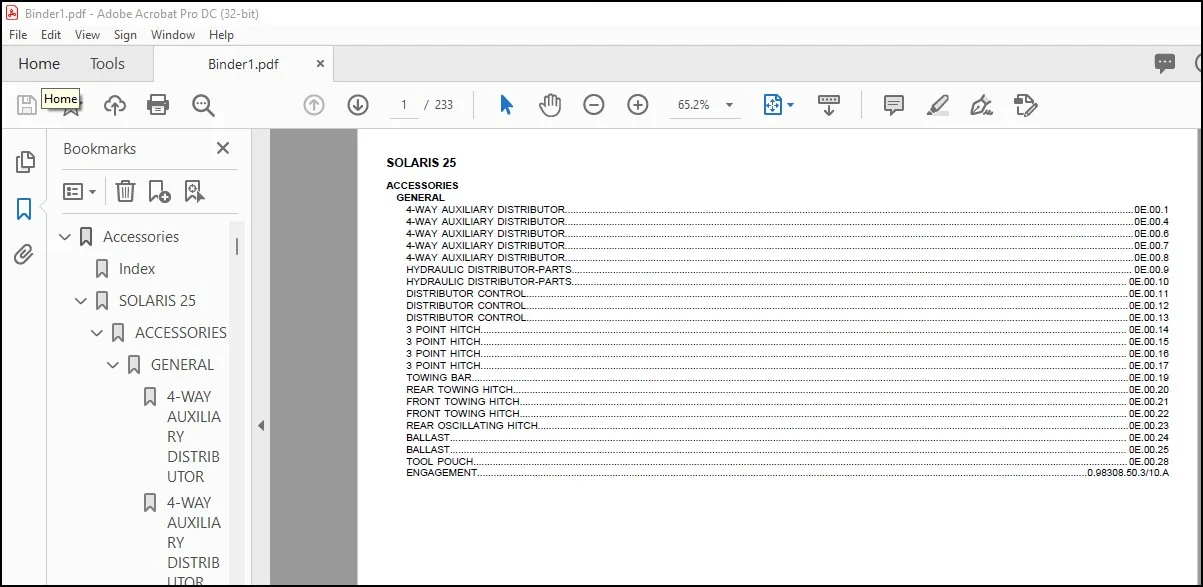Viewport: 1203px width, 587px height.
Task: Select the GENERAL bookmark label
Action: (x=182, y=365)
